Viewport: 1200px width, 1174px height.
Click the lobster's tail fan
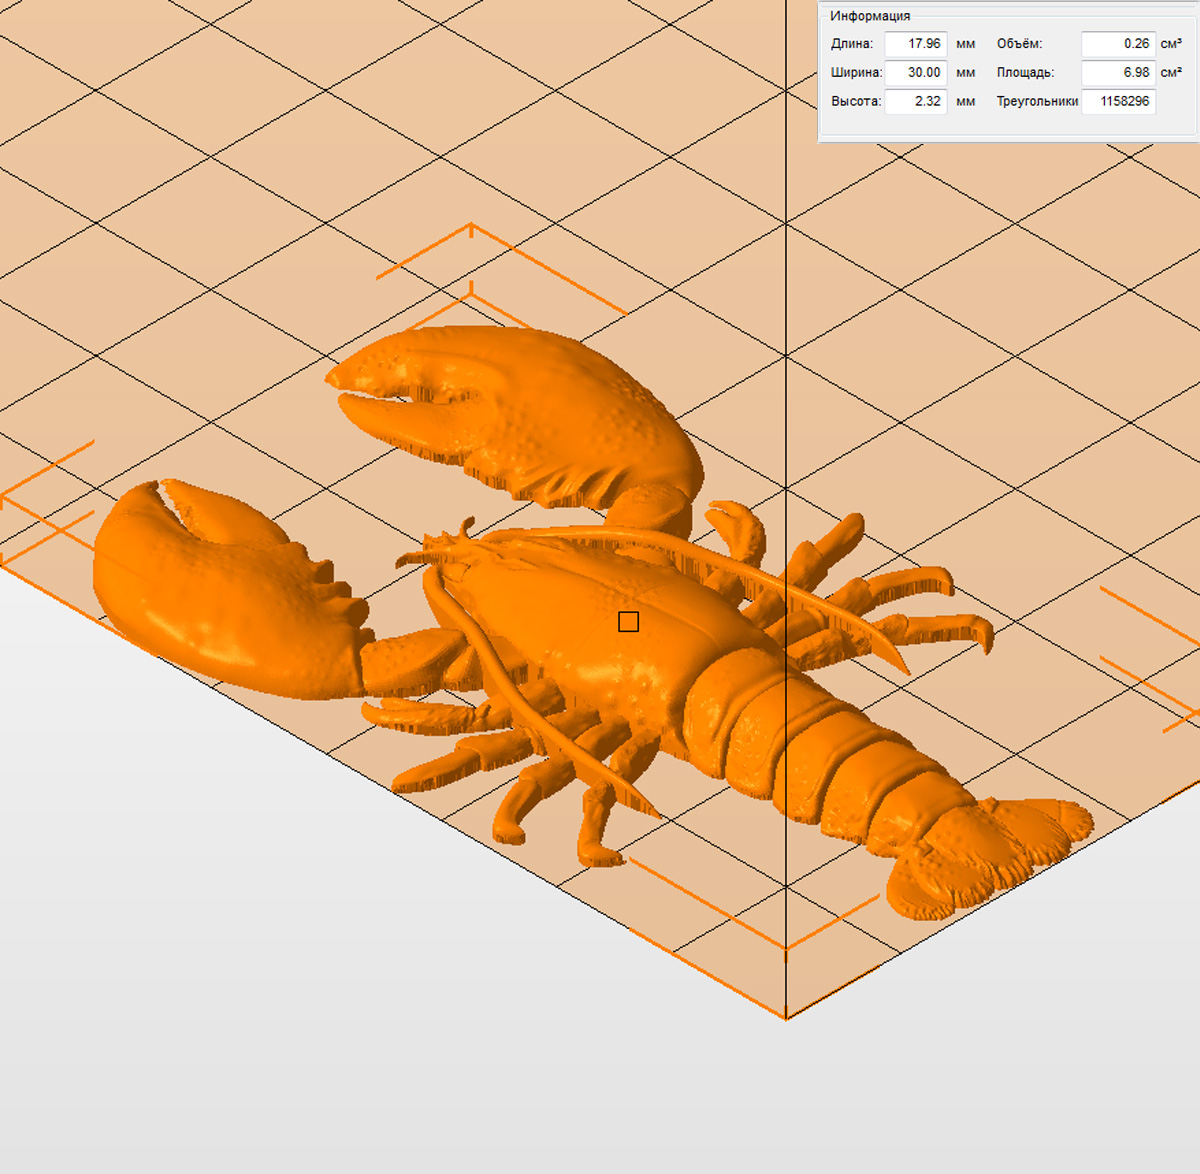[990, 850]
